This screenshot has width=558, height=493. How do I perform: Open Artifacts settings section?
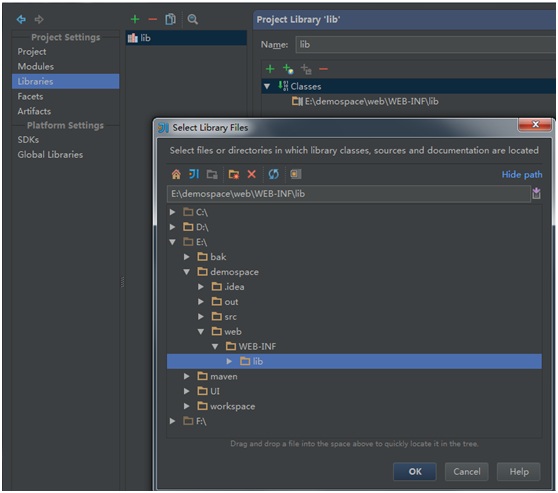pyautogui.click(x=34, y=111)
